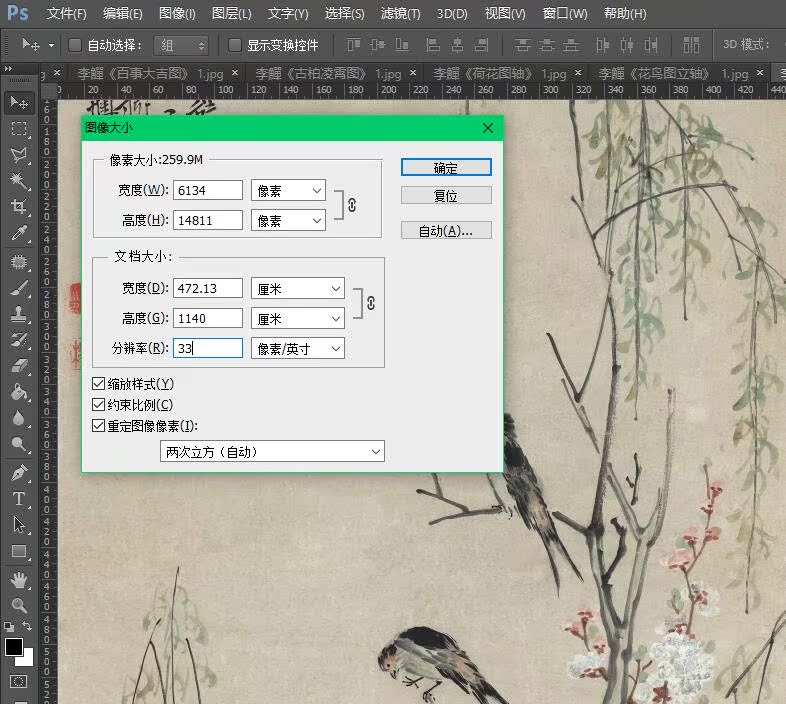The width and height of the screenshot is (786, 704).
Task: Open resolution 像素/英寸 unit dropdown
Action: tap(298, 348)
